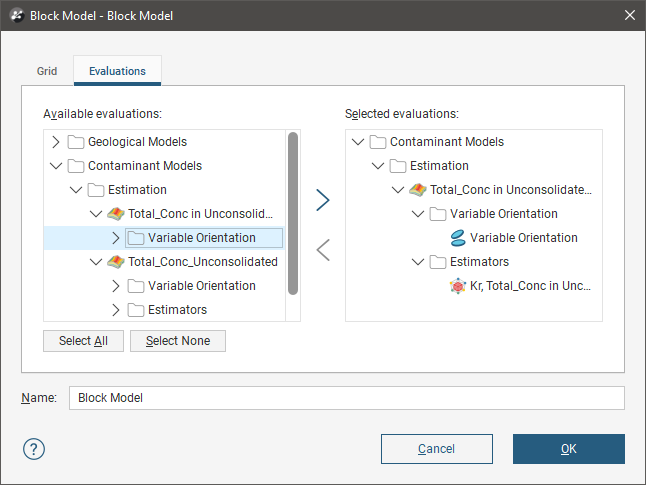646x485 pixels.
Task: Switch to the Grid tab
Action: pyautogui.click(x=47, y=71)
